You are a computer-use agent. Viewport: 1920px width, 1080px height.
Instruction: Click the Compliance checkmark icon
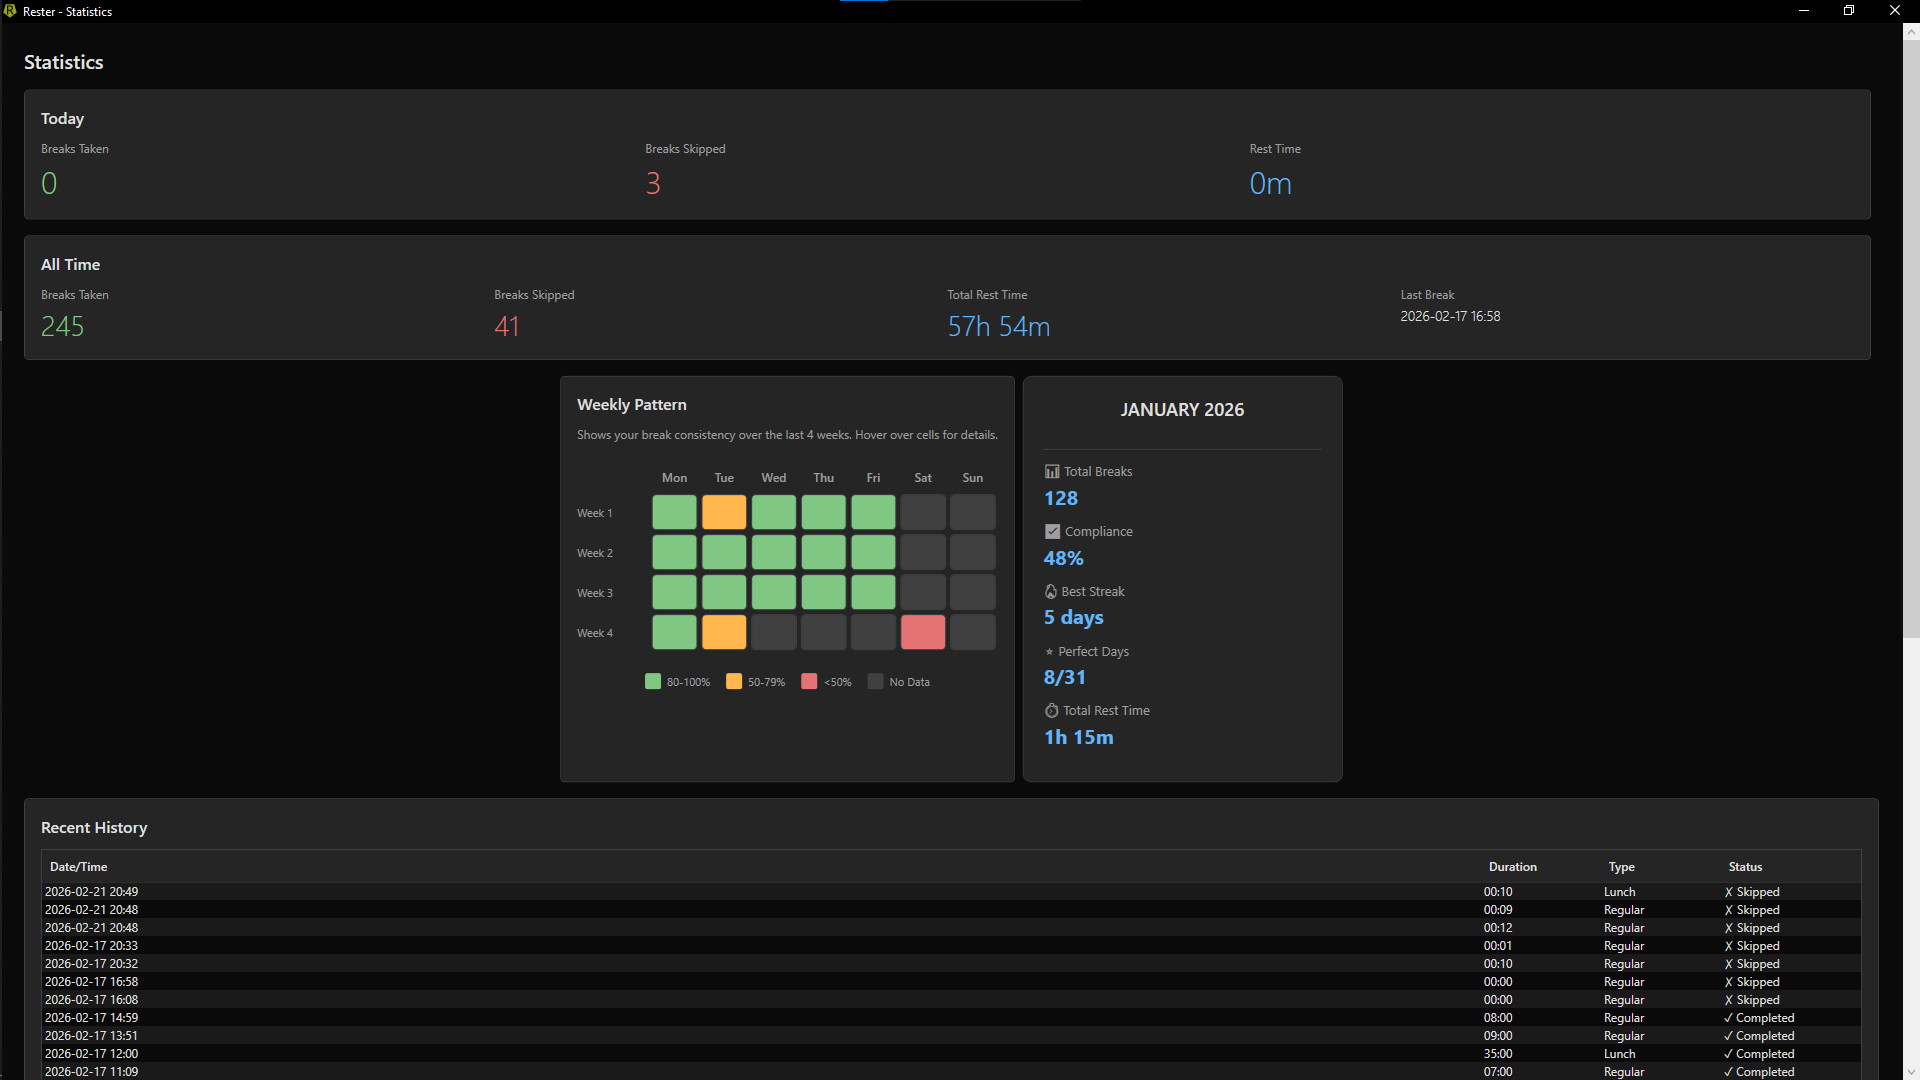(x=1052, y=532)
